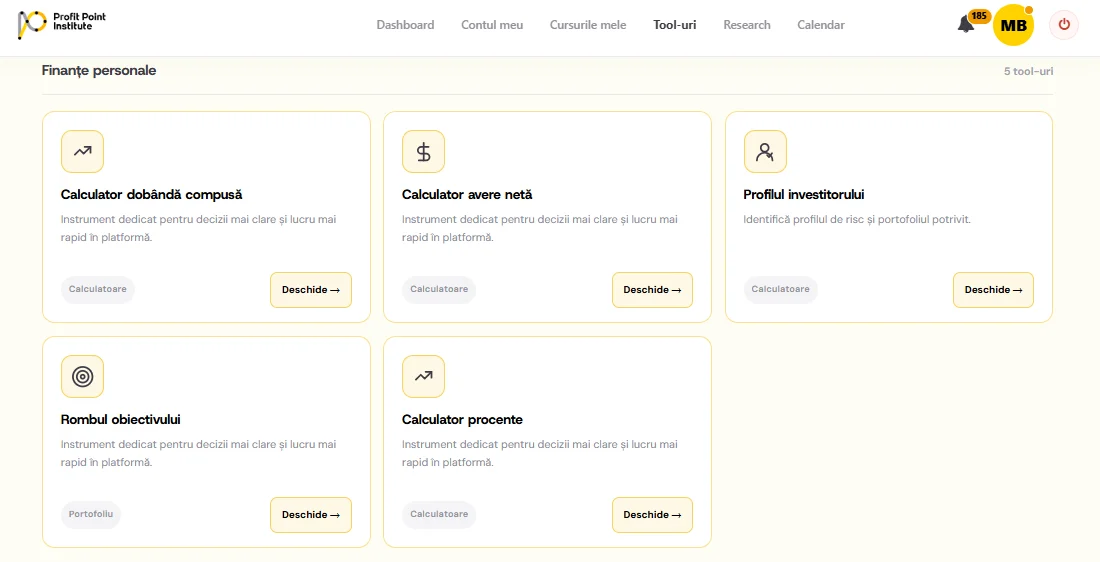The image size is (1100, 562).
Task: Click the Calculator dobândă compusă title
Action: (152, 194)
